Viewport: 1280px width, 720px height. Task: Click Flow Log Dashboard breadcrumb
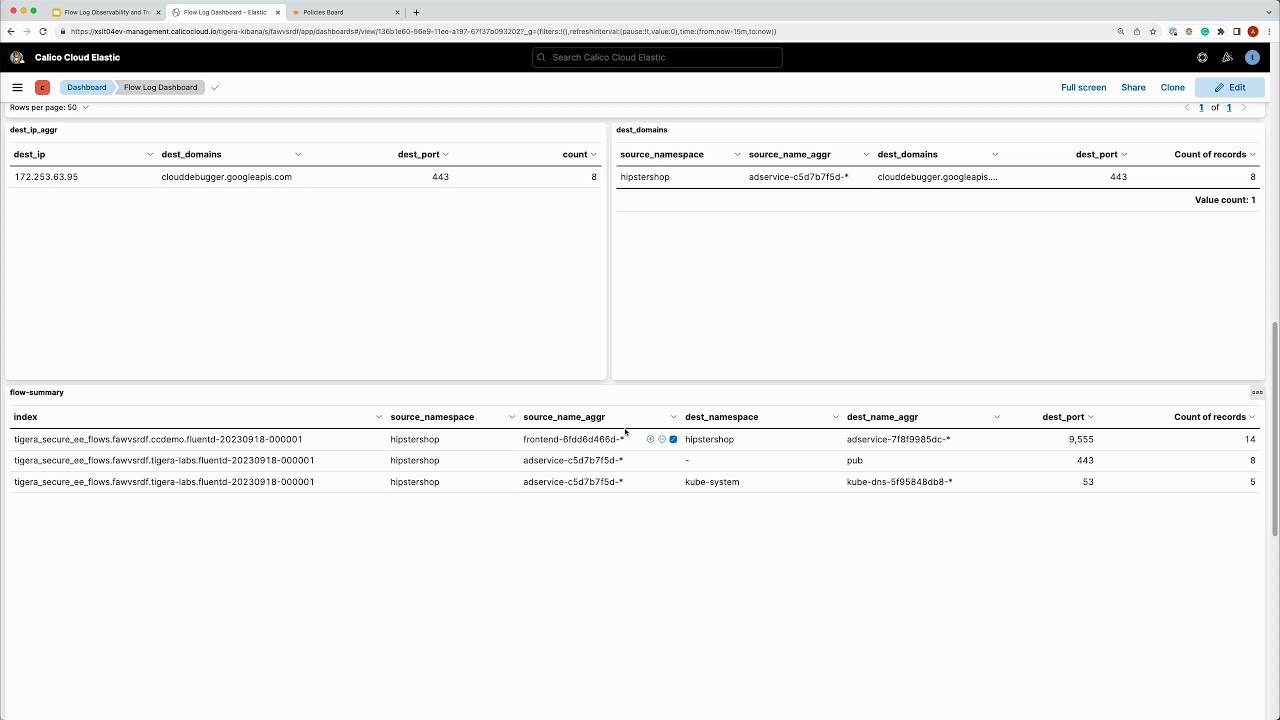coord(160,87)
